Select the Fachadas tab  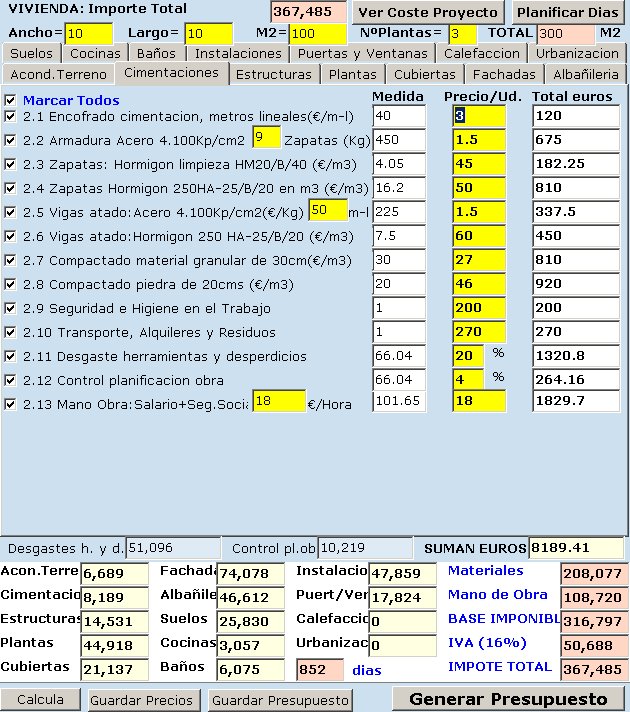pyautogui.click(x=504, y=74)
